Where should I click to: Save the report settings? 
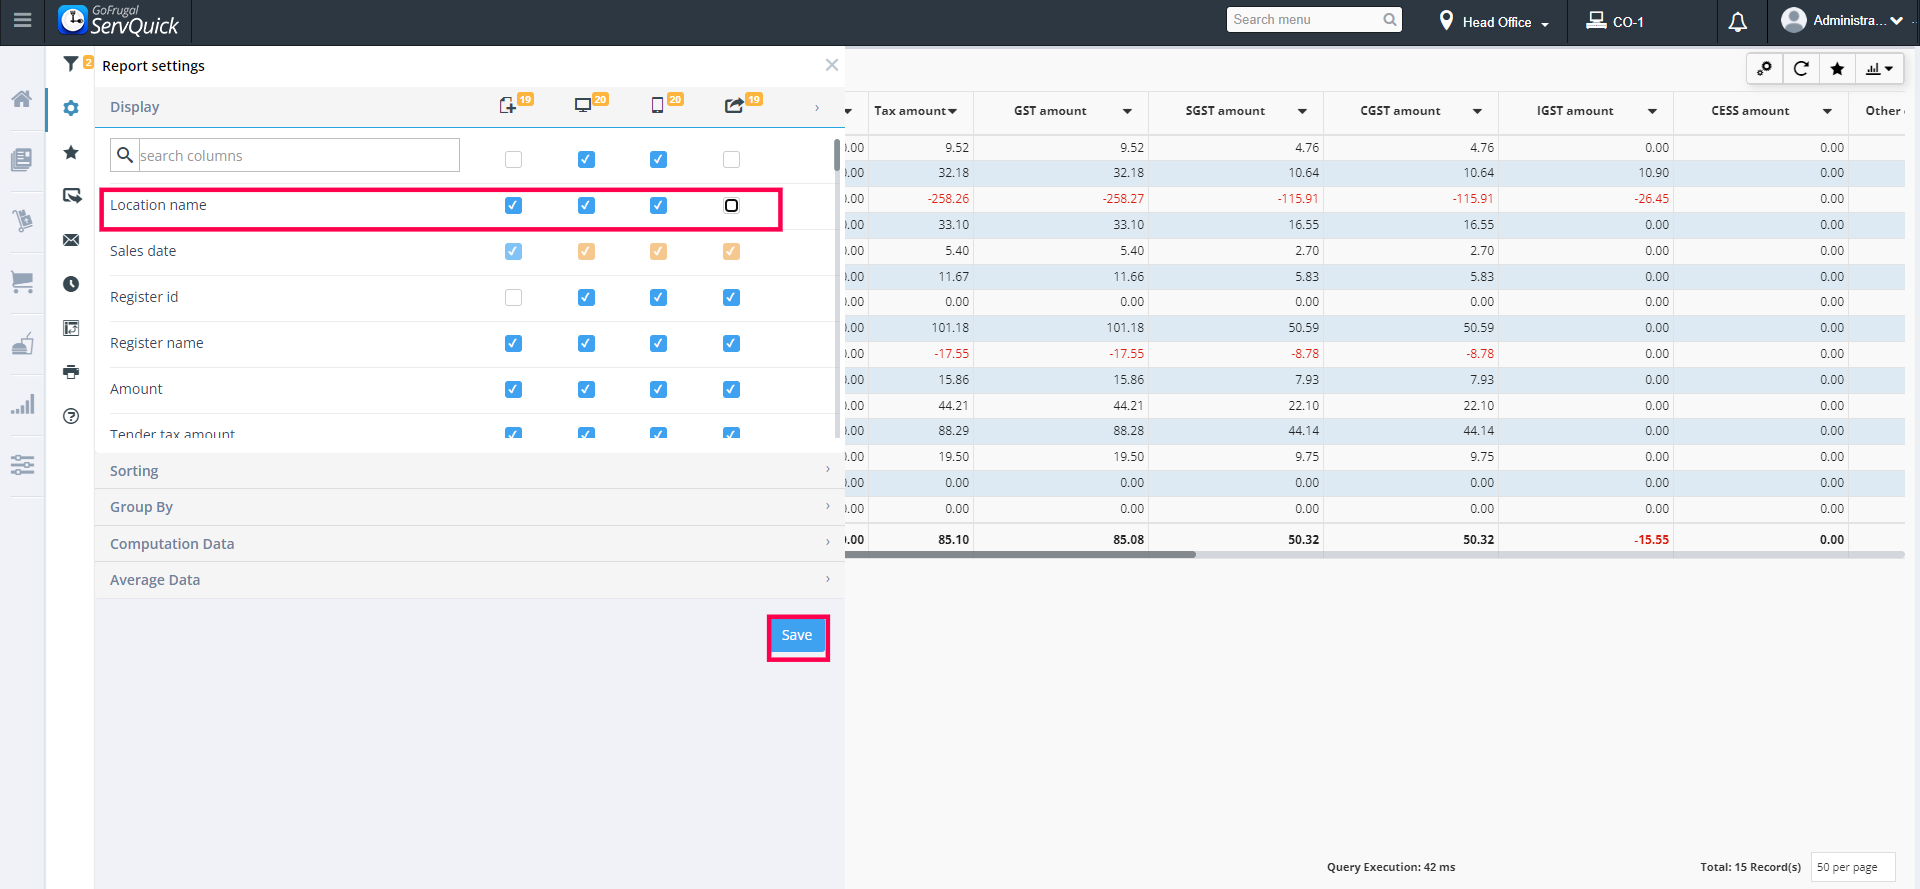797,636
